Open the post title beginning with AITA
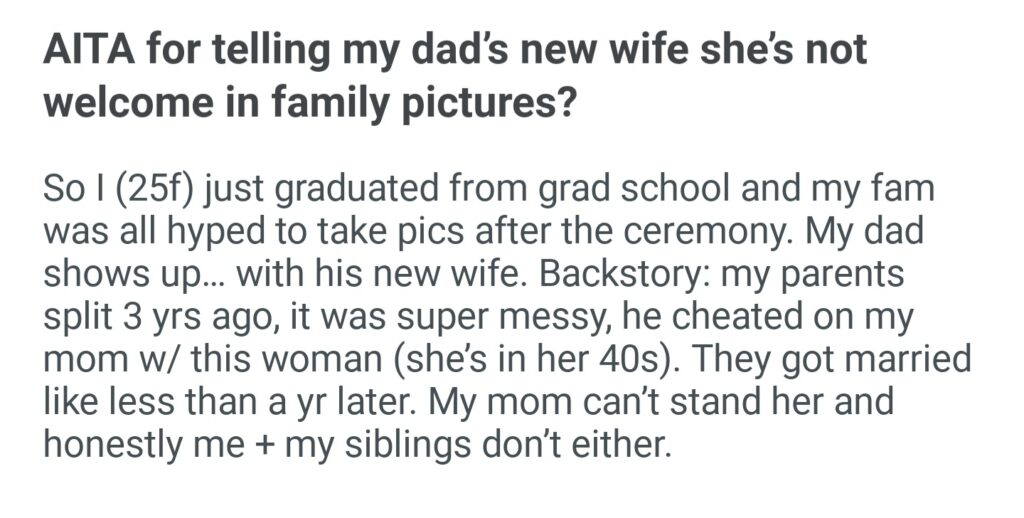This screenshot has width=1024, height=518. (x=454, y=50)
